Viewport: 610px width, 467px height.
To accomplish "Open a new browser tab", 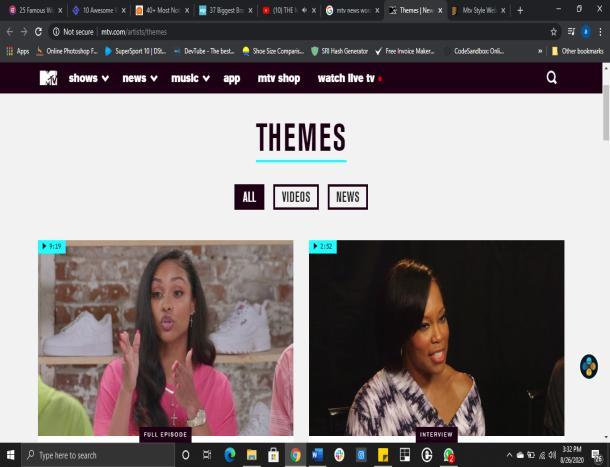I will pos(520,11).
